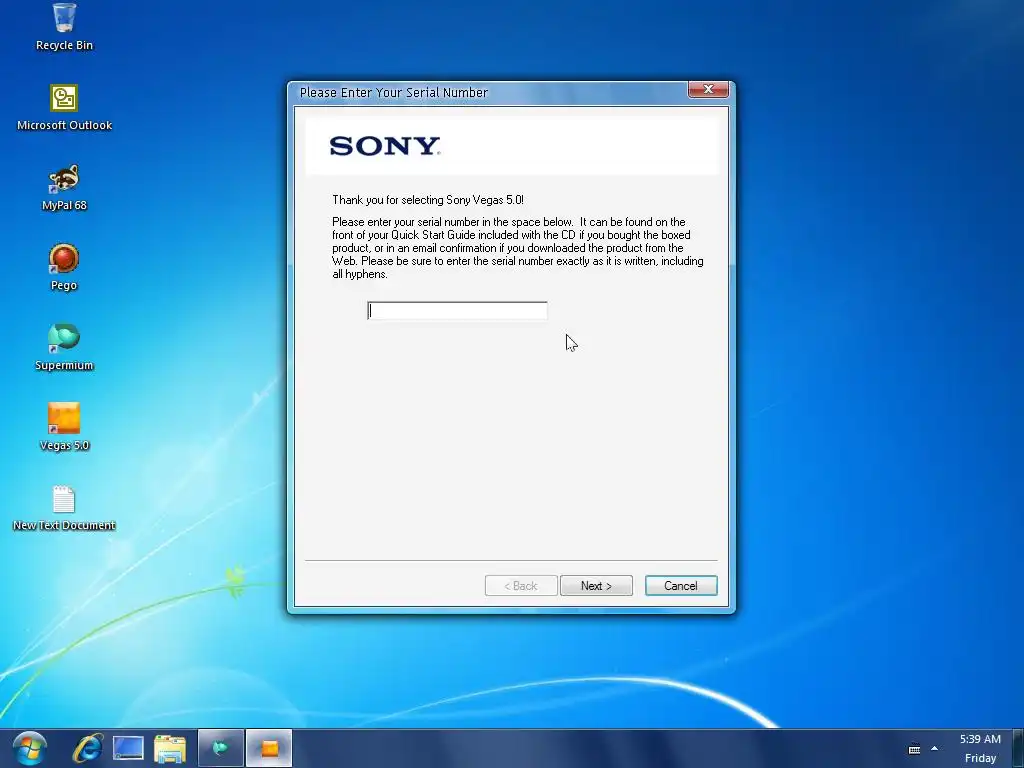The image size is (1024, 768).
Task: Switch to Supermium taskbar button
Action: click(221, 748)
